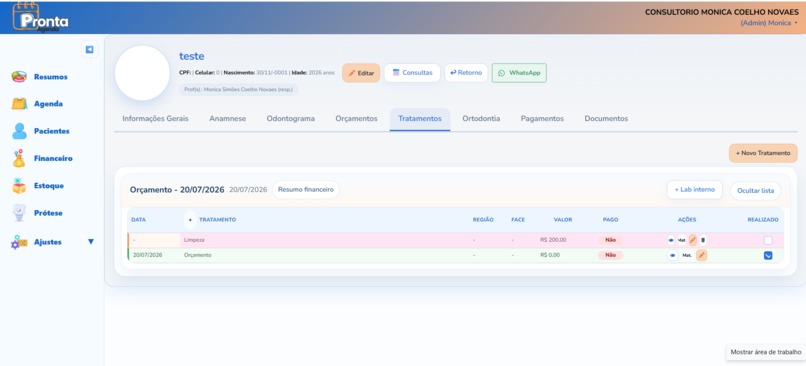The image size is (806, 366).
Task: Collapse the sidebar with the arrow icon
Action: tap(89, 49)
